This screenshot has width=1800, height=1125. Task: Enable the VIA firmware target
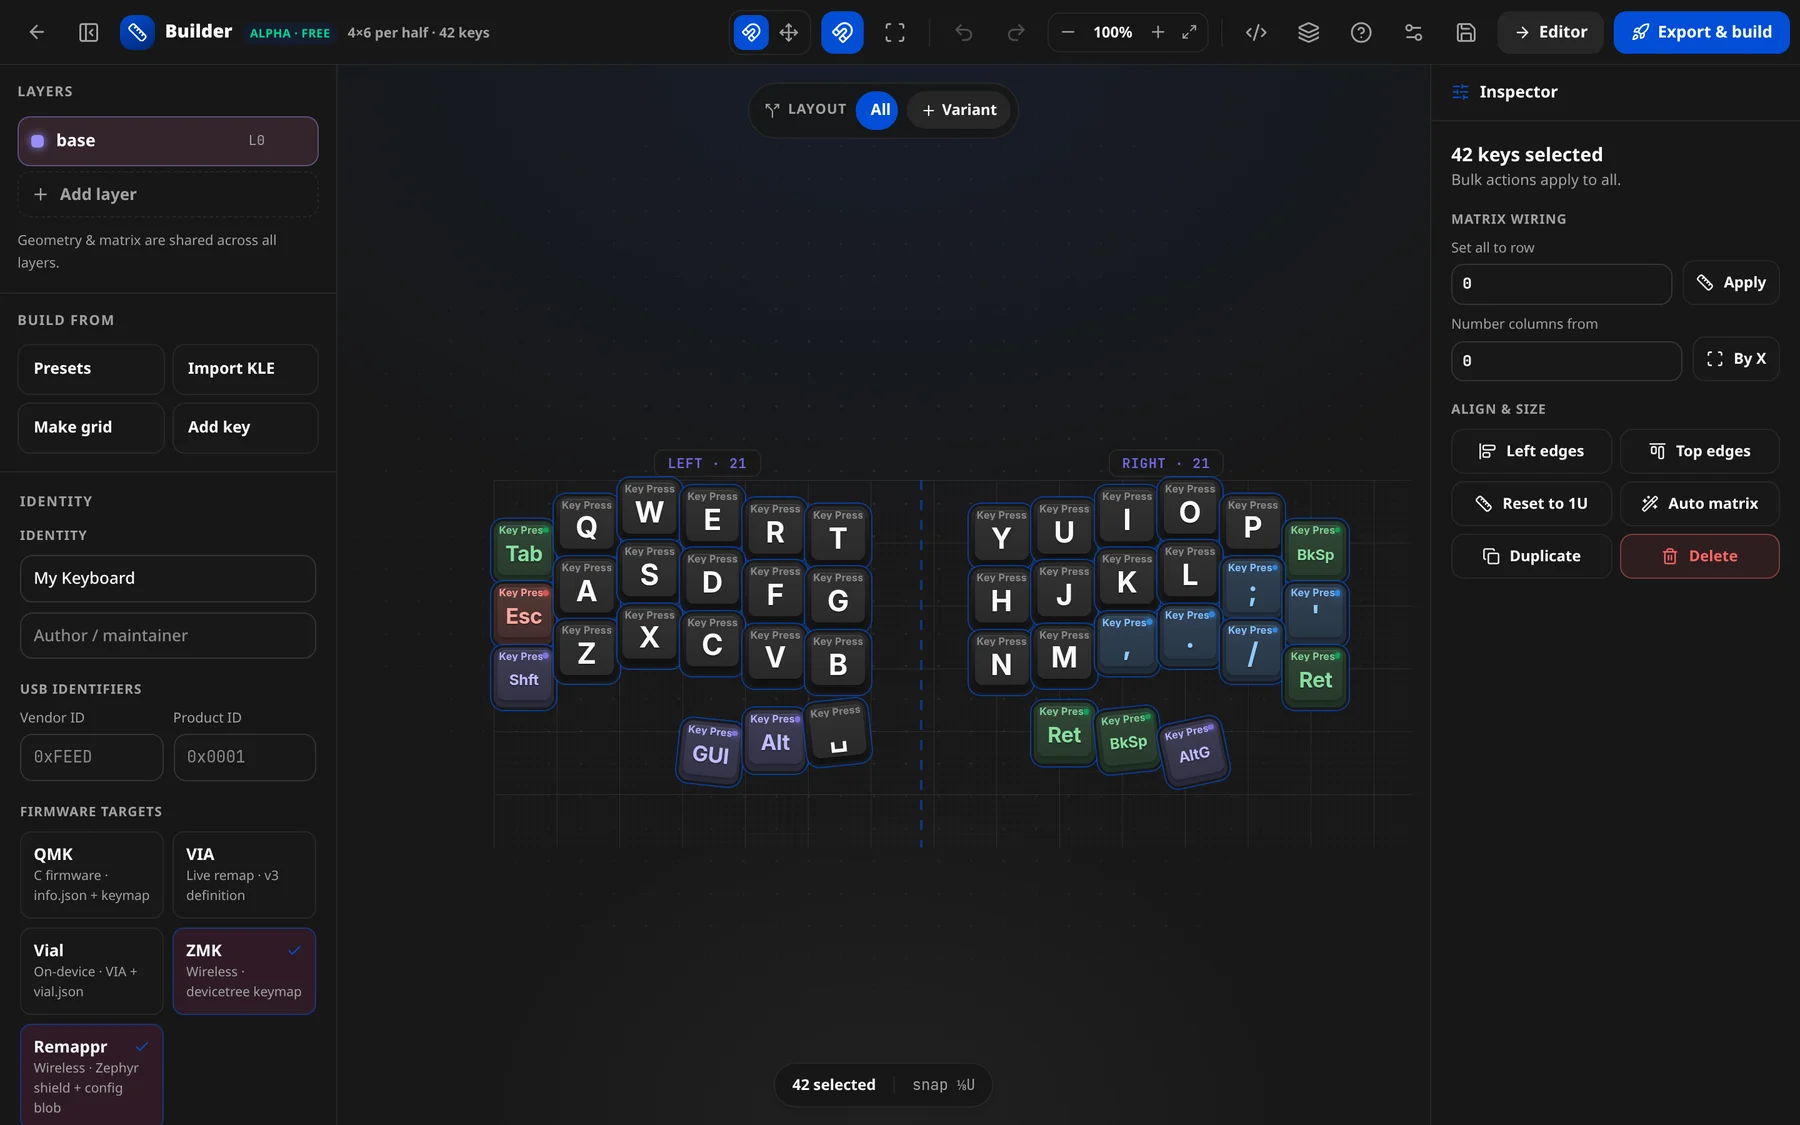point(244,875)
